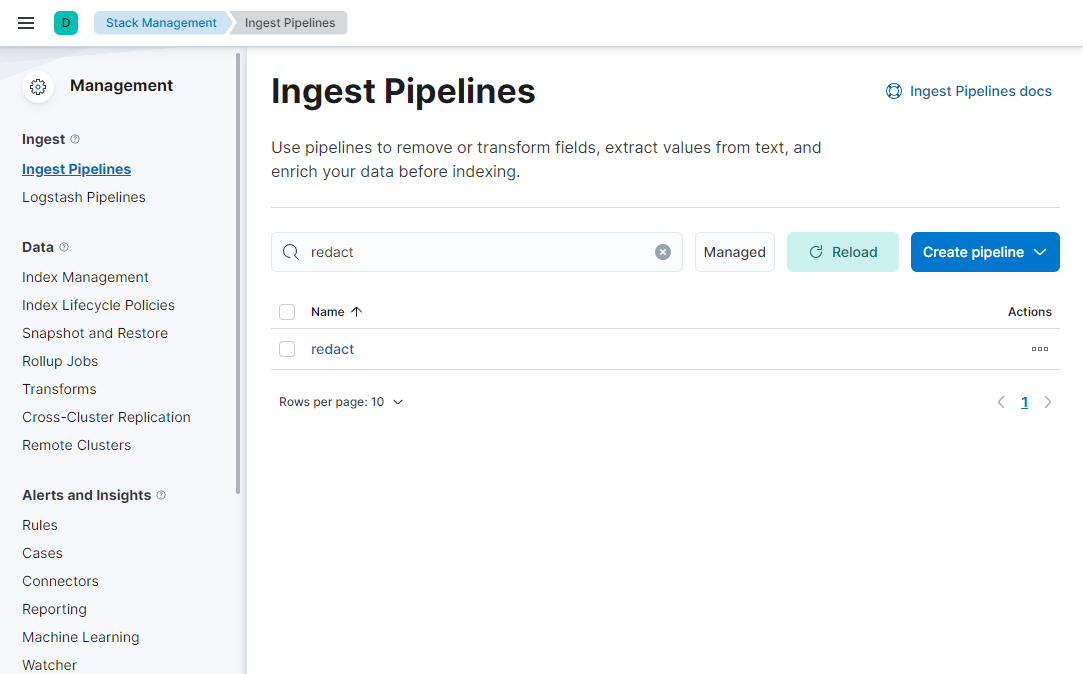Click Alerts and Insights help icon

[x=161, y=495]
